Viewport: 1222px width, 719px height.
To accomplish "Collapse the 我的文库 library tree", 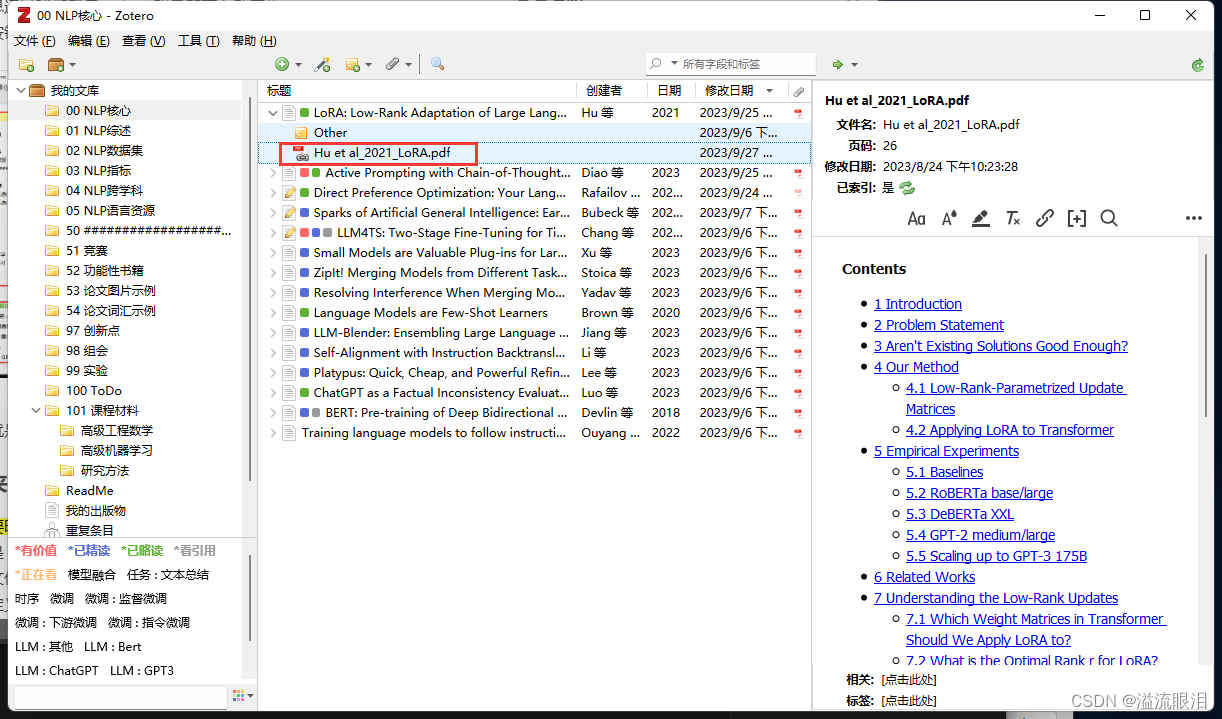I will pyautogui.click(x=21, y=91).
